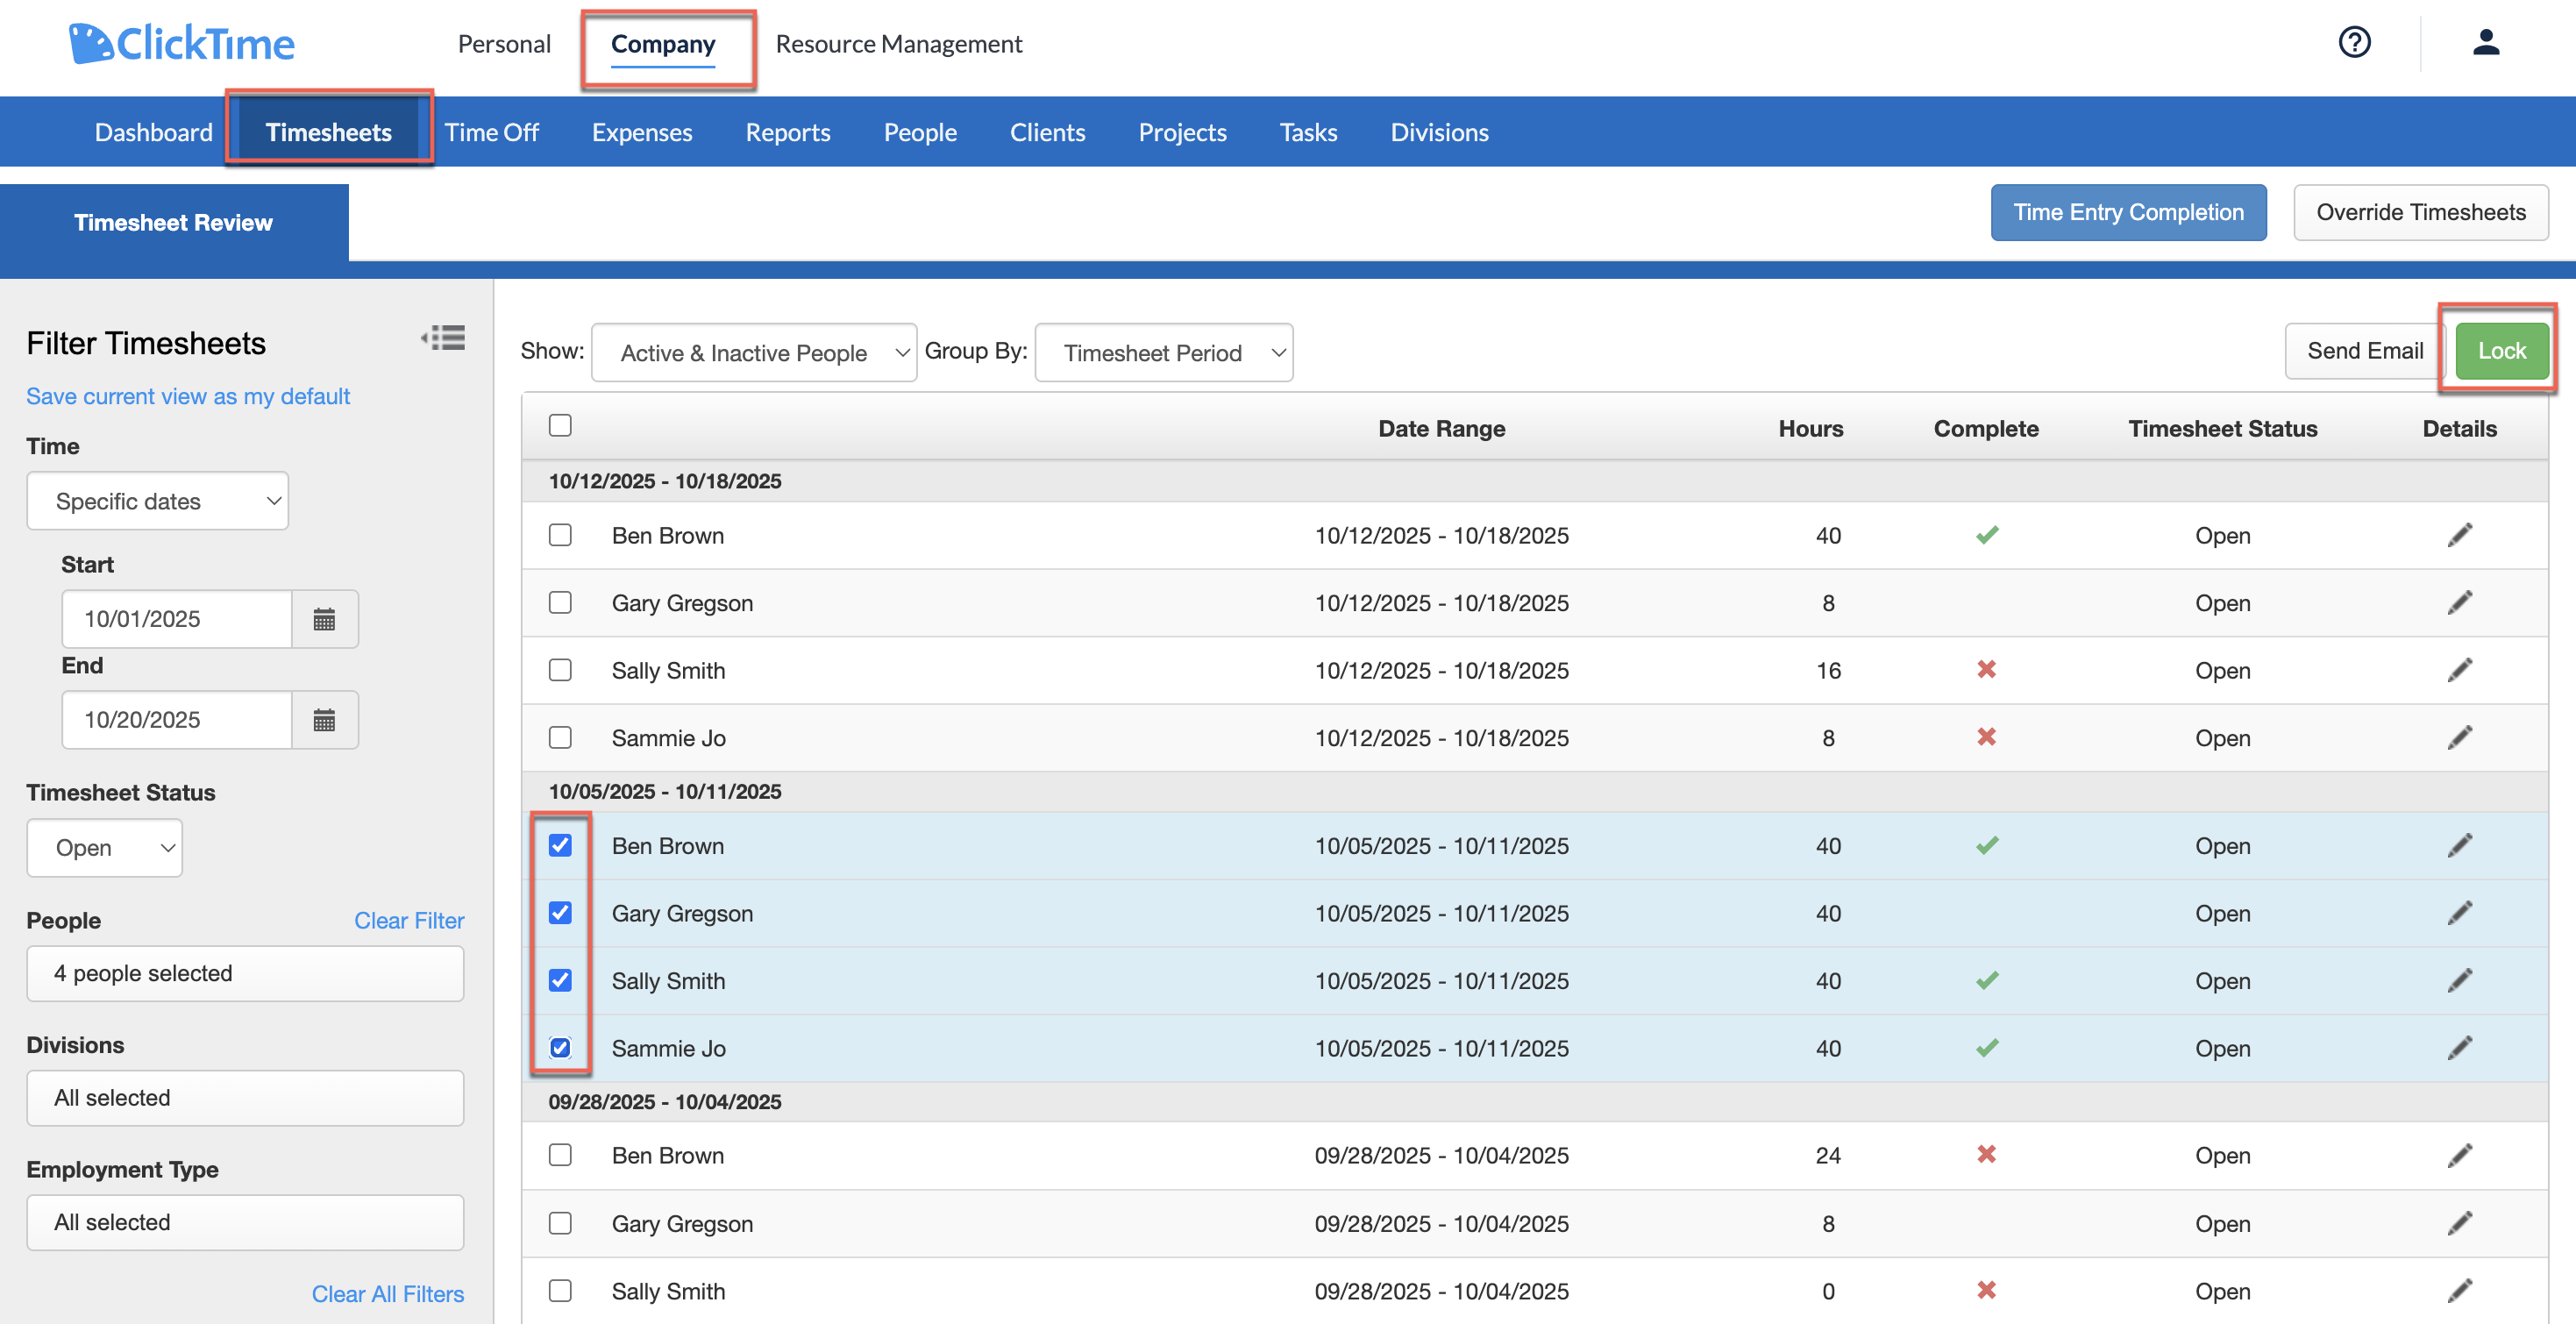Open the Start date calendar picker
The width and height of the screenshot is (2576, 1324).
(324, 618)
